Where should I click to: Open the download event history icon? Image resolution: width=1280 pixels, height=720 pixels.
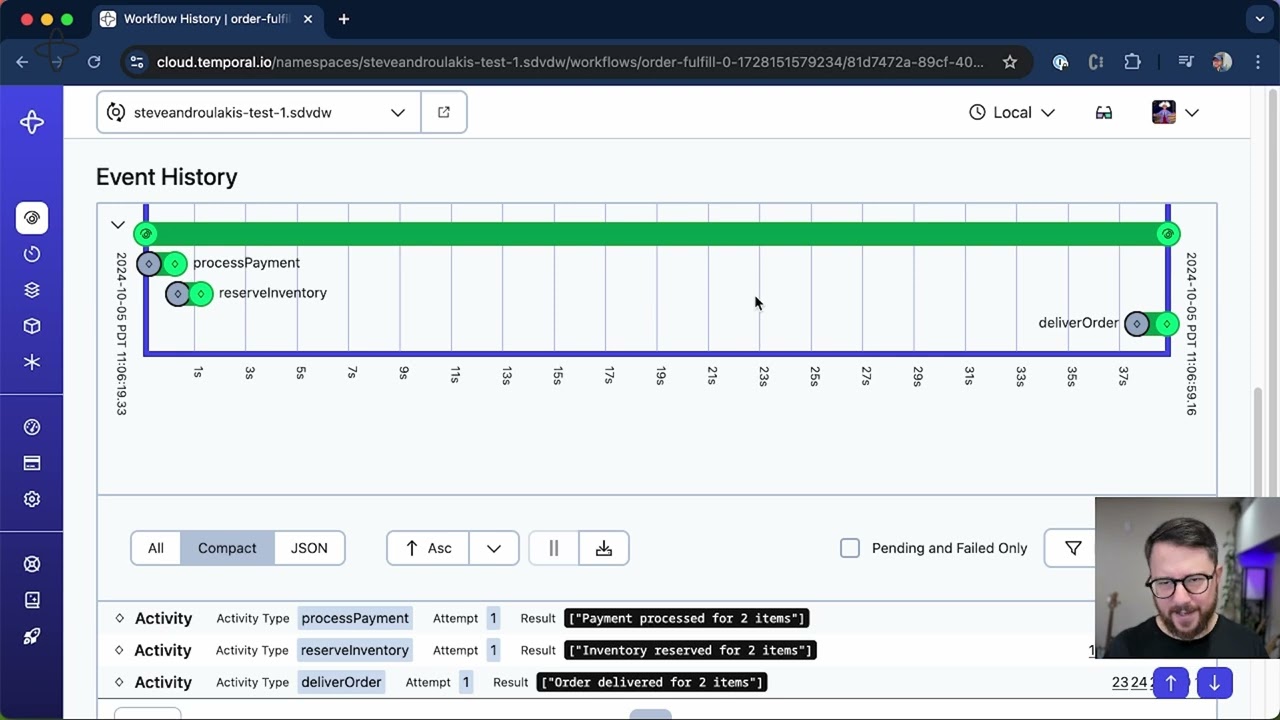pyautogui.click(x=604, y=548)
